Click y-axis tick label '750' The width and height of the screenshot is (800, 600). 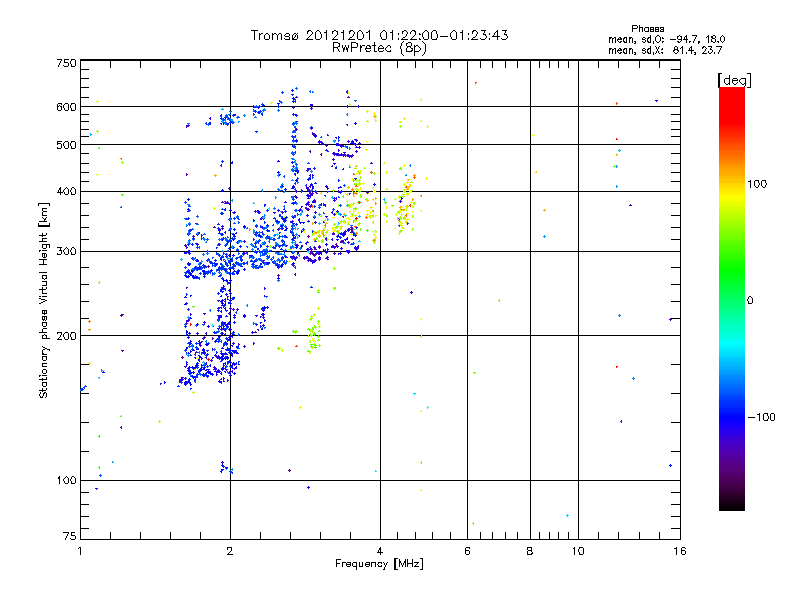click(x=66, y=63)
